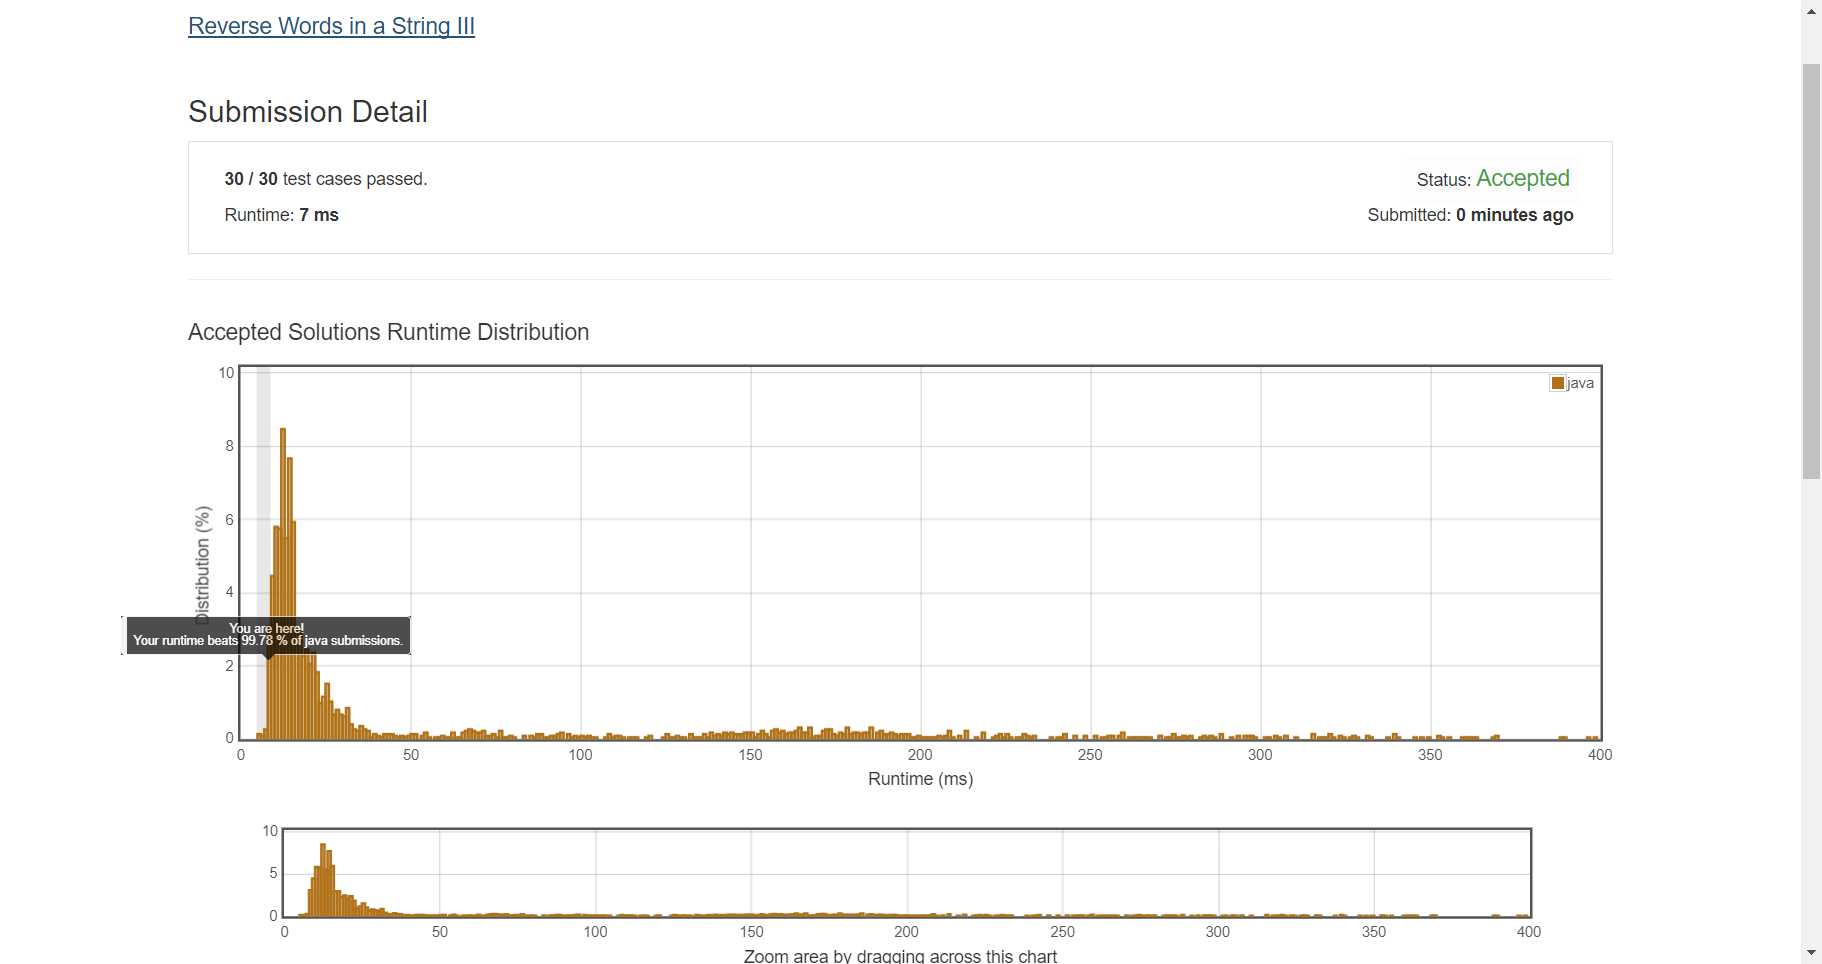1822x964 pixels.
Task: Click the Accepted Solutions Runtime Distribution heading
Action: pos(388,332)
